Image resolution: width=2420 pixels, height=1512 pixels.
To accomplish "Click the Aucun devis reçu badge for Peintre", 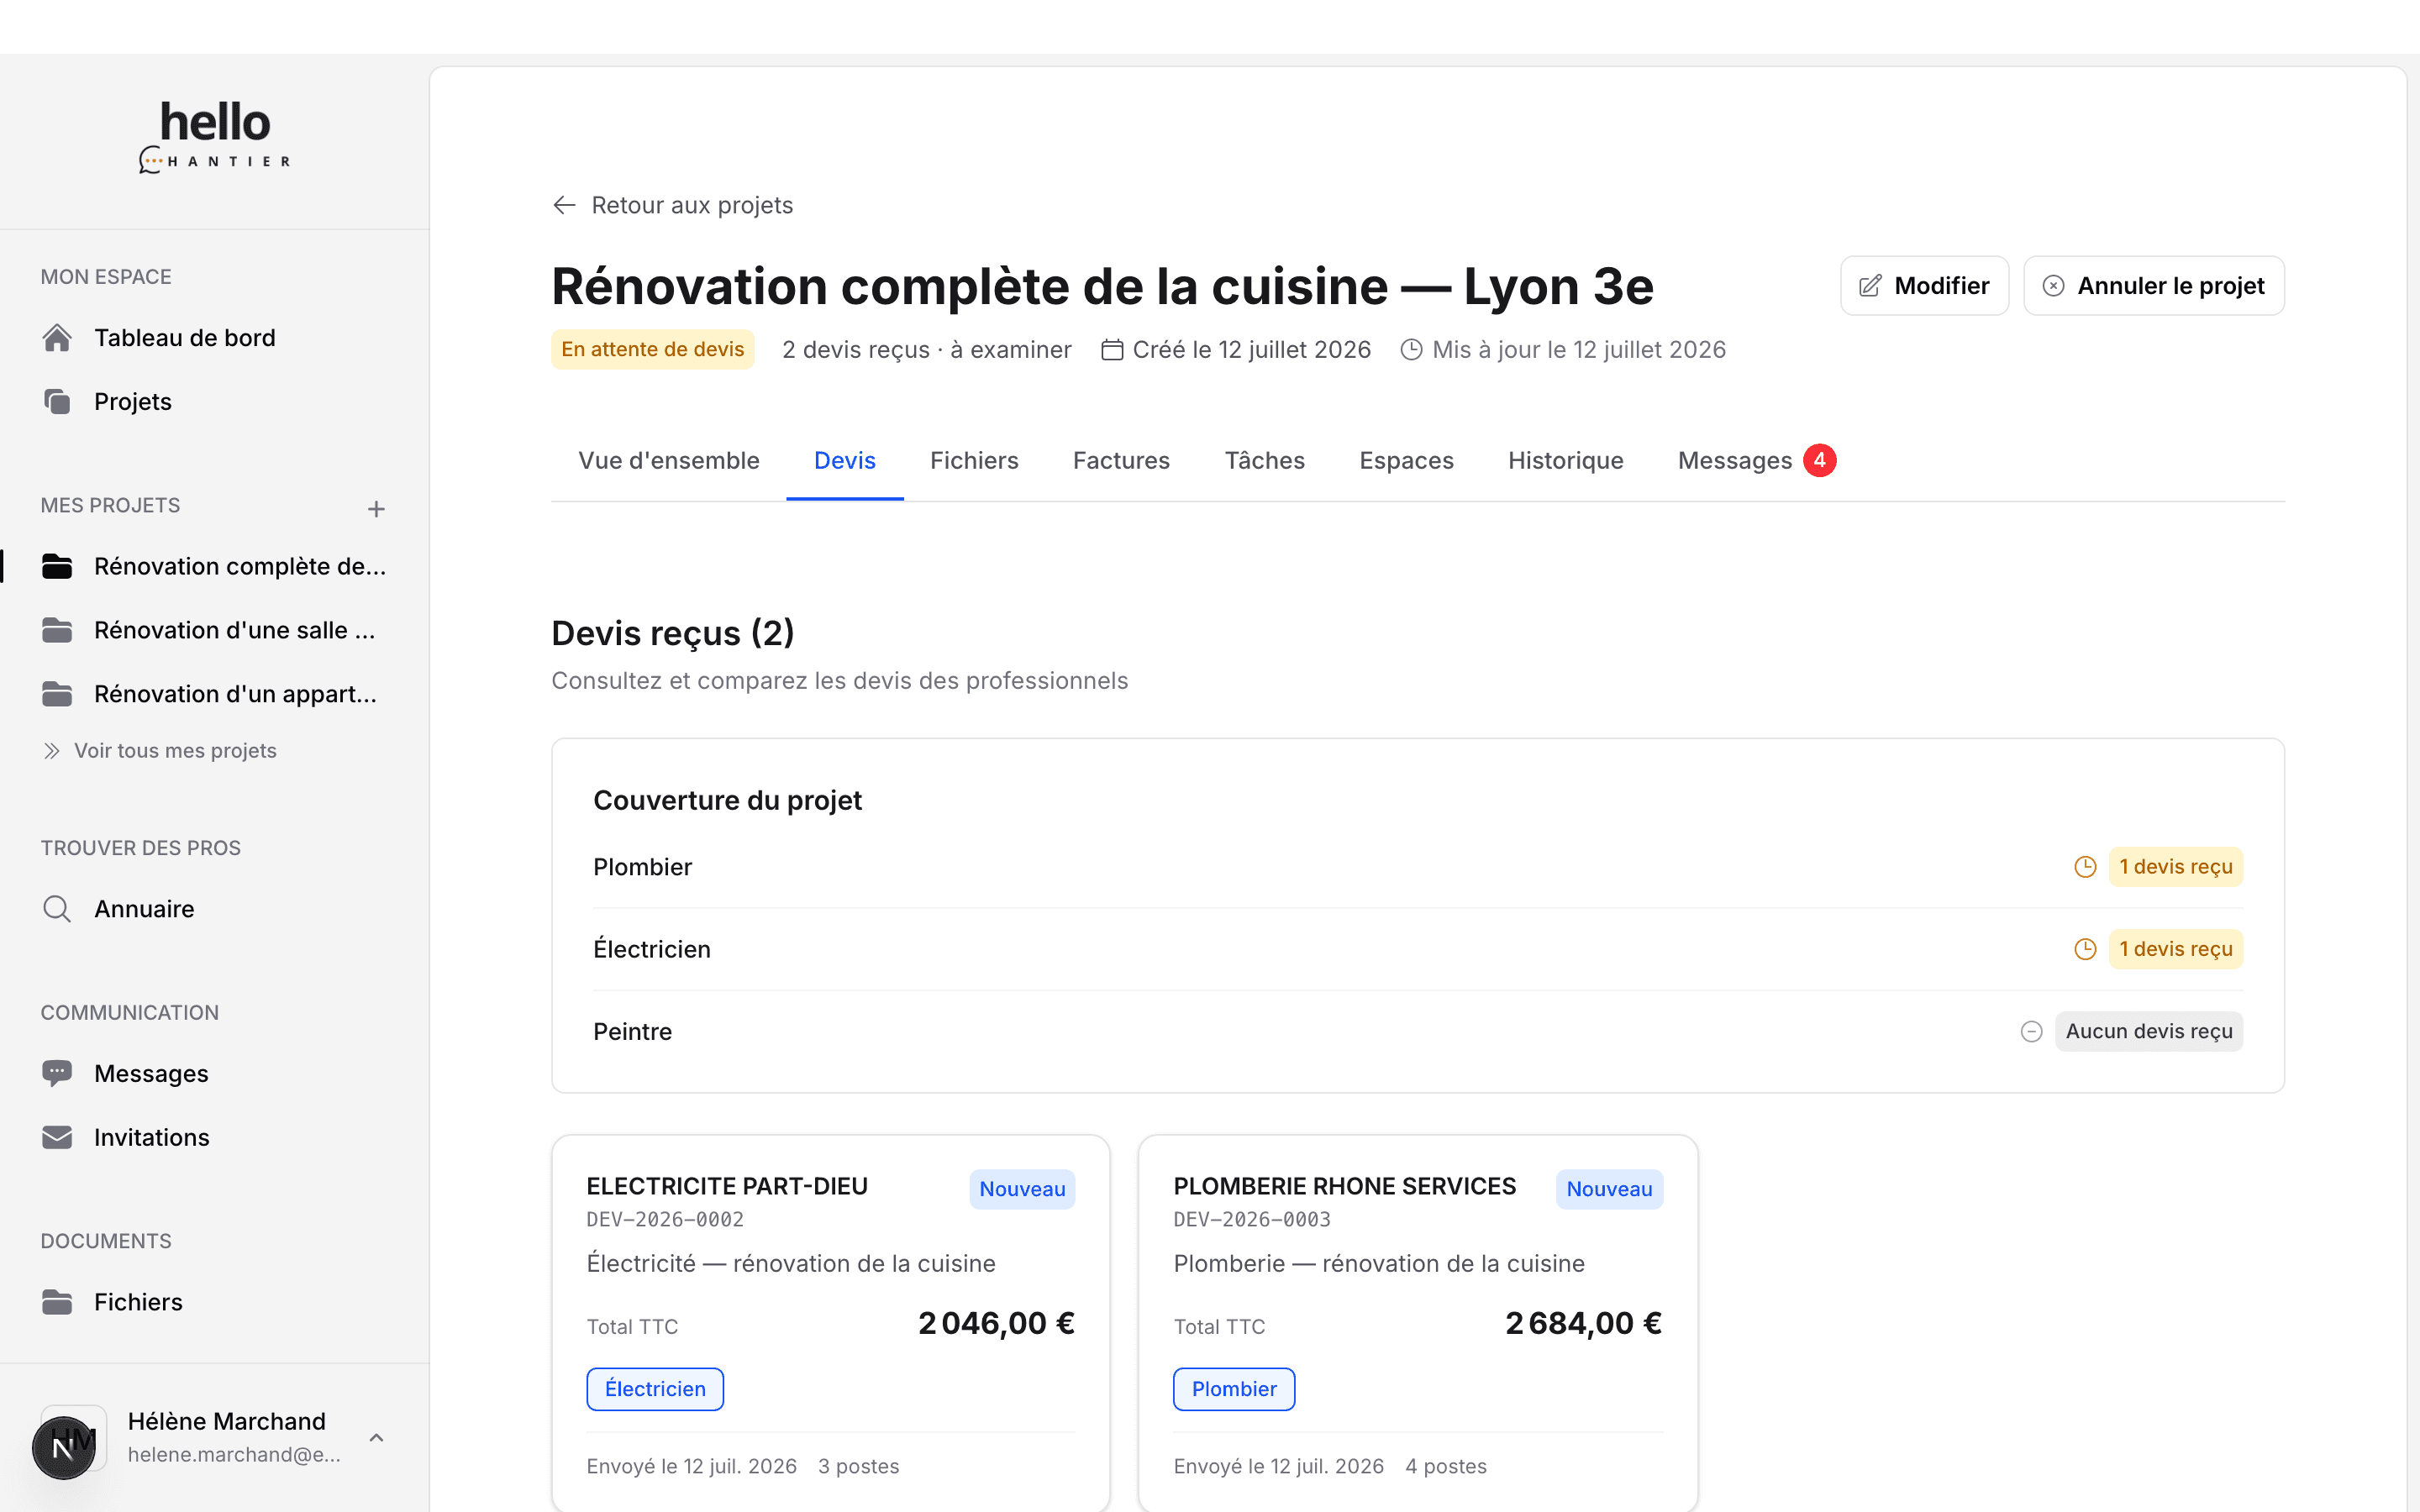I will (x=2149, y=1032).
